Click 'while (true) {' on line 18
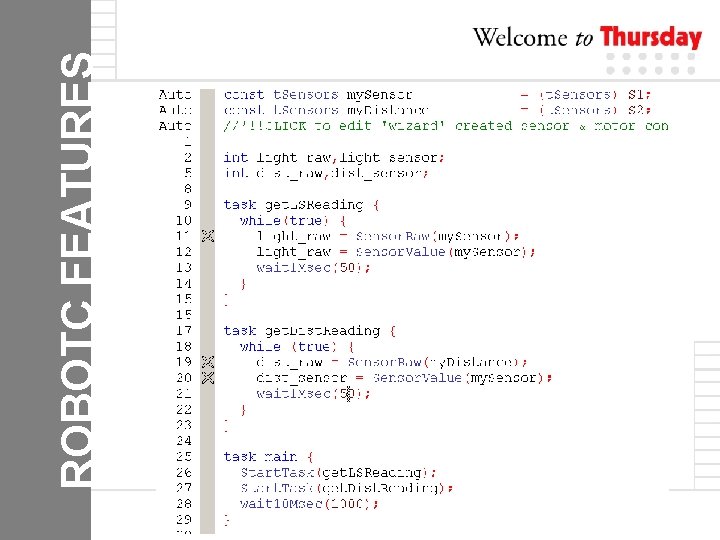Image resolution: width=720 pixels, height=540 pixels. (297, 346)
